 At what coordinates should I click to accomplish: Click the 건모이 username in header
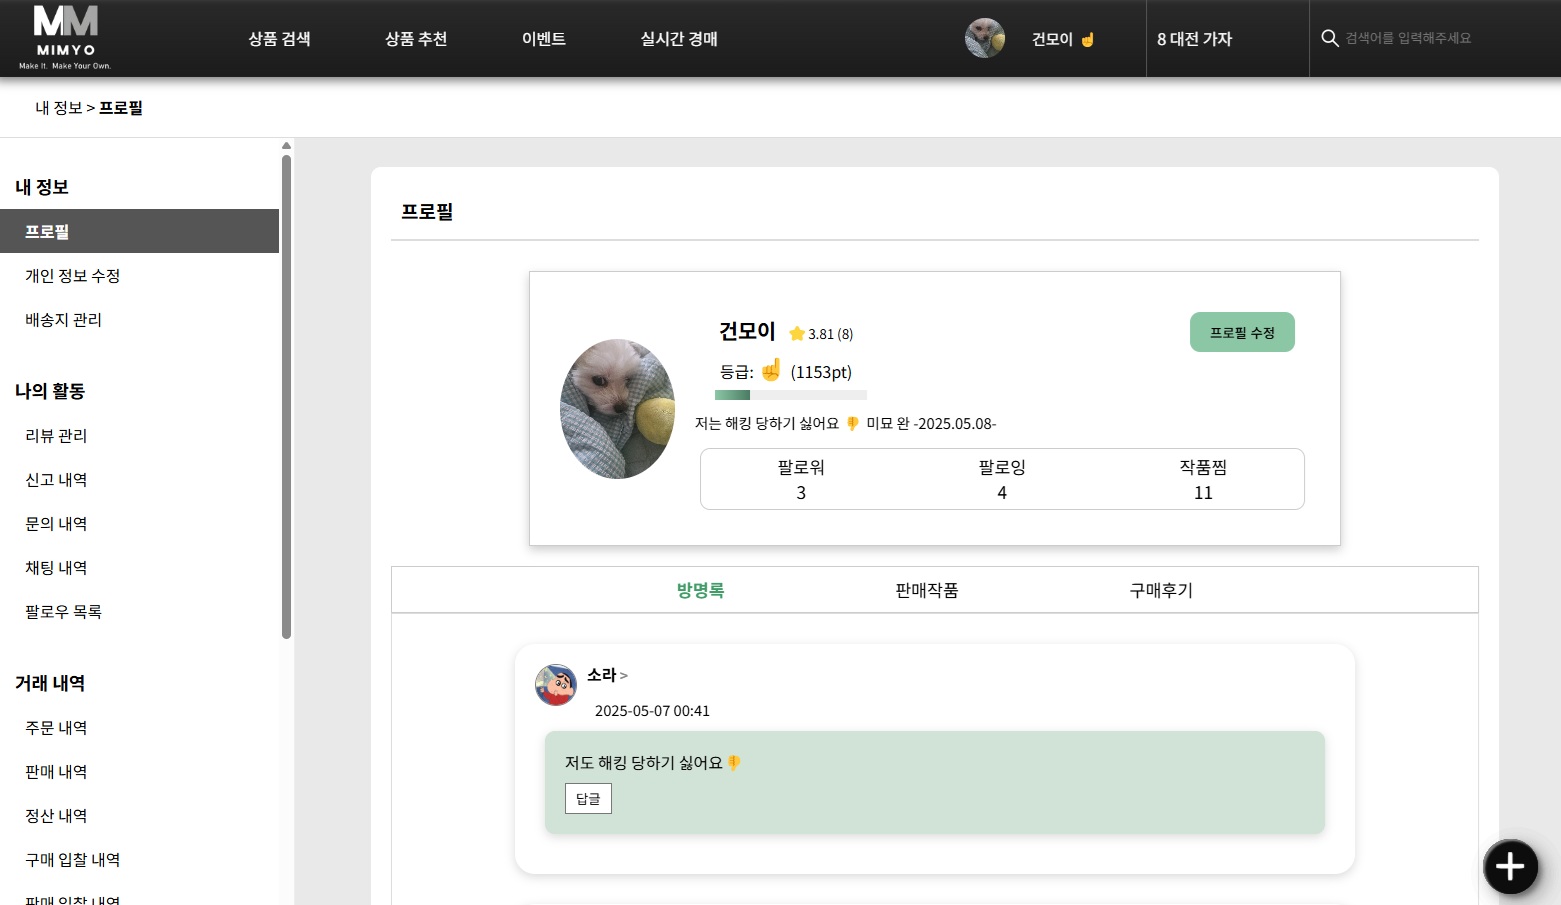coord(1052,39)
